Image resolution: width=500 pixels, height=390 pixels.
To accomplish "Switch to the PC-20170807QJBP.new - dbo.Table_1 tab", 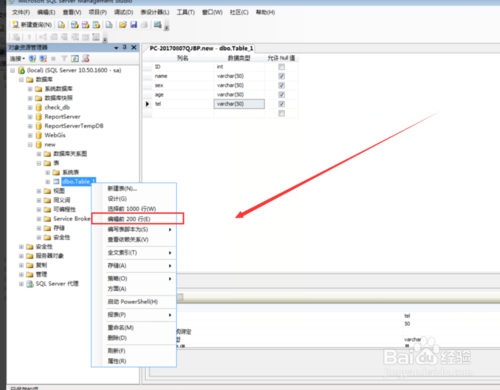I will click(201, 48).
